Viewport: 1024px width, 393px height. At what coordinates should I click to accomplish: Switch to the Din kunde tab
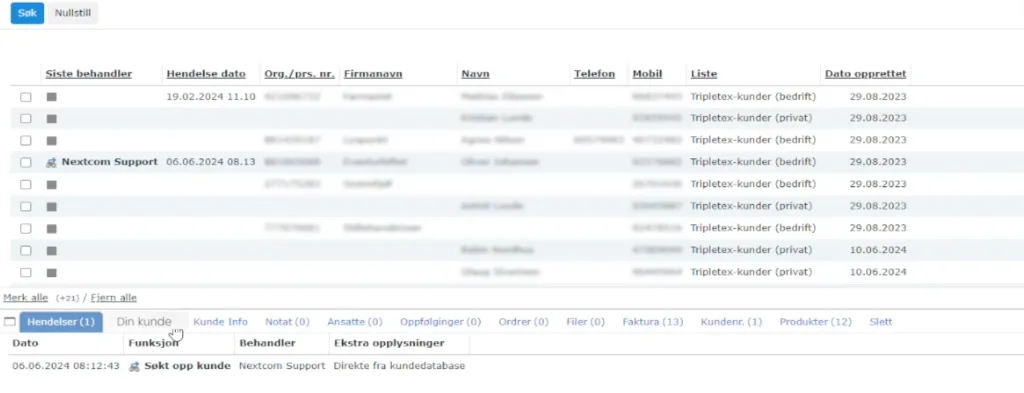tap(144, 322)
